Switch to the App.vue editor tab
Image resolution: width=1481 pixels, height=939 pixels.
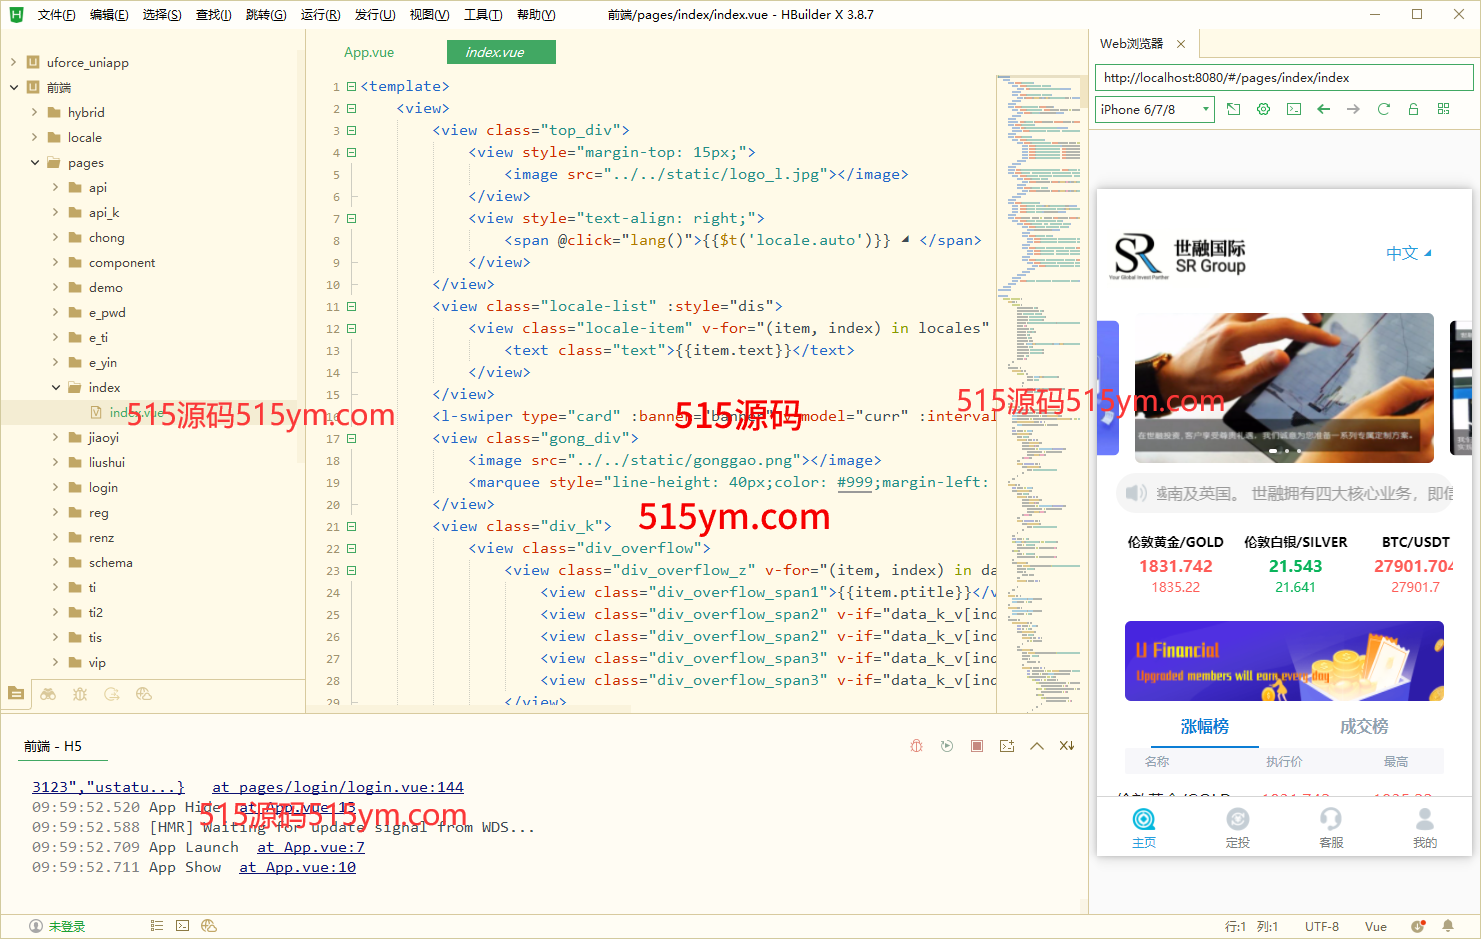(x=369, y=53)
